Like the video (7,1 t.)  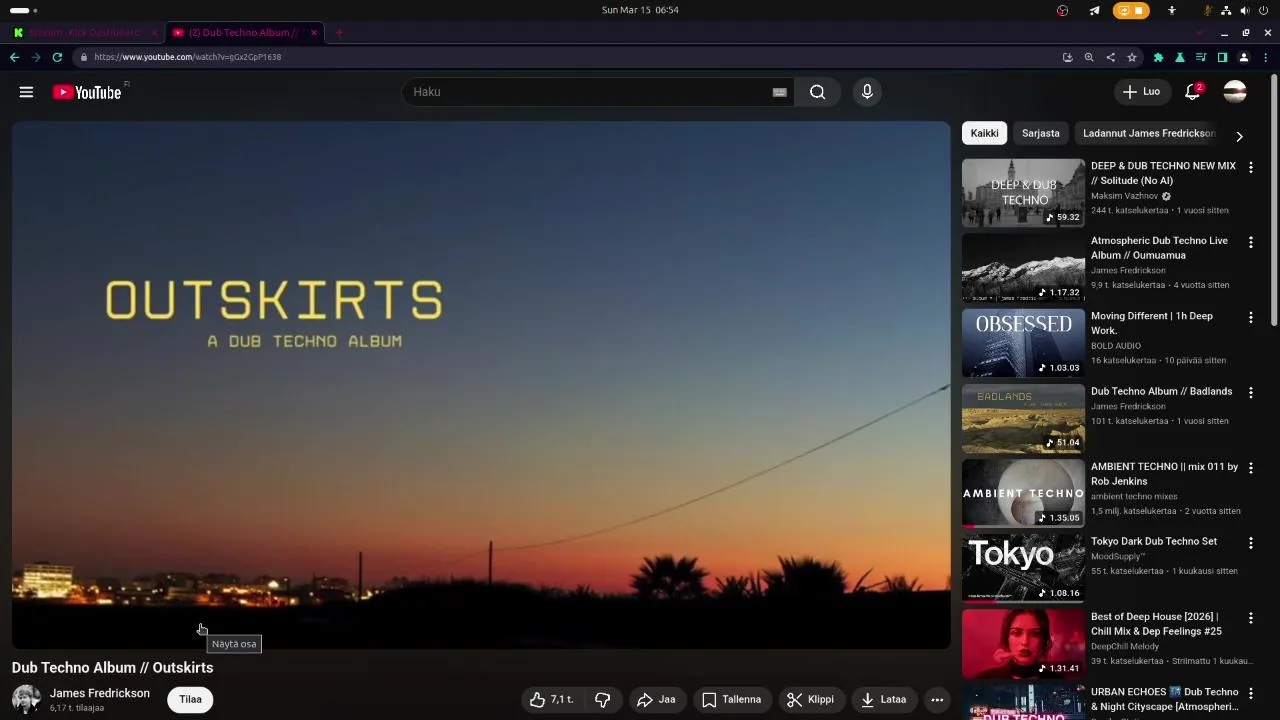click(551, 700)
